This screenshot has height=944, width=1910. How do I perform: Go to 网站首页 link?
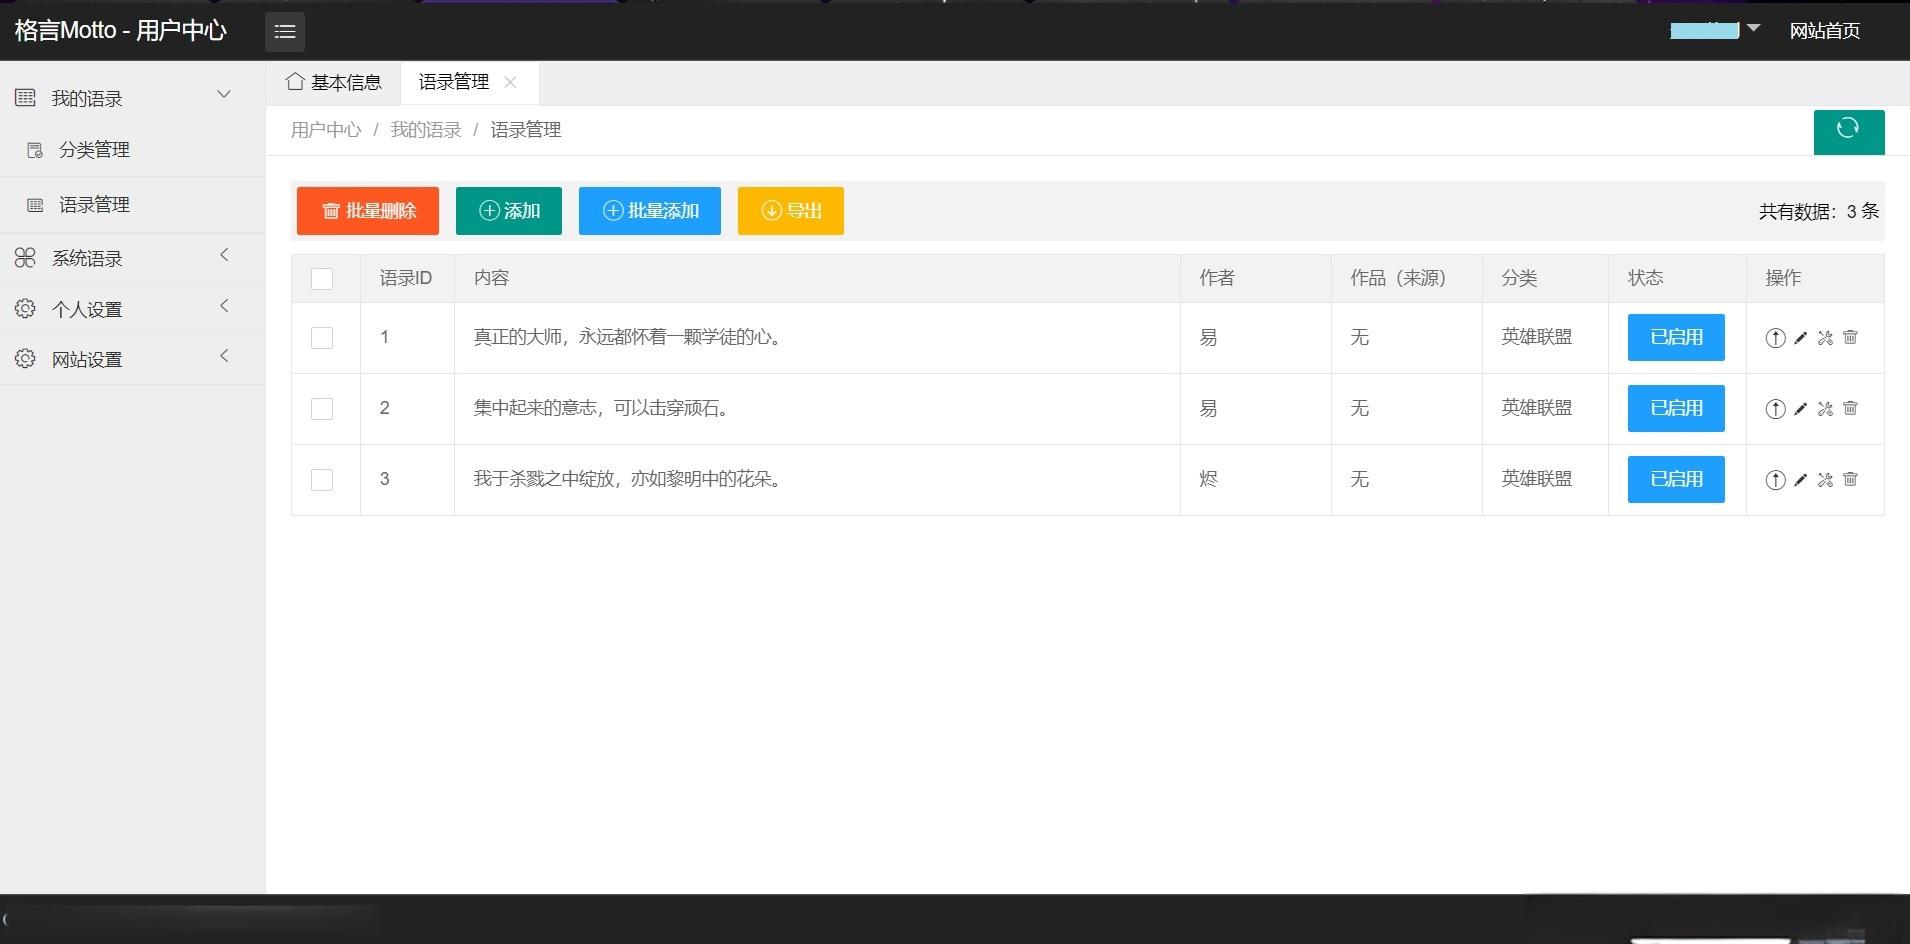point(1825,31)
